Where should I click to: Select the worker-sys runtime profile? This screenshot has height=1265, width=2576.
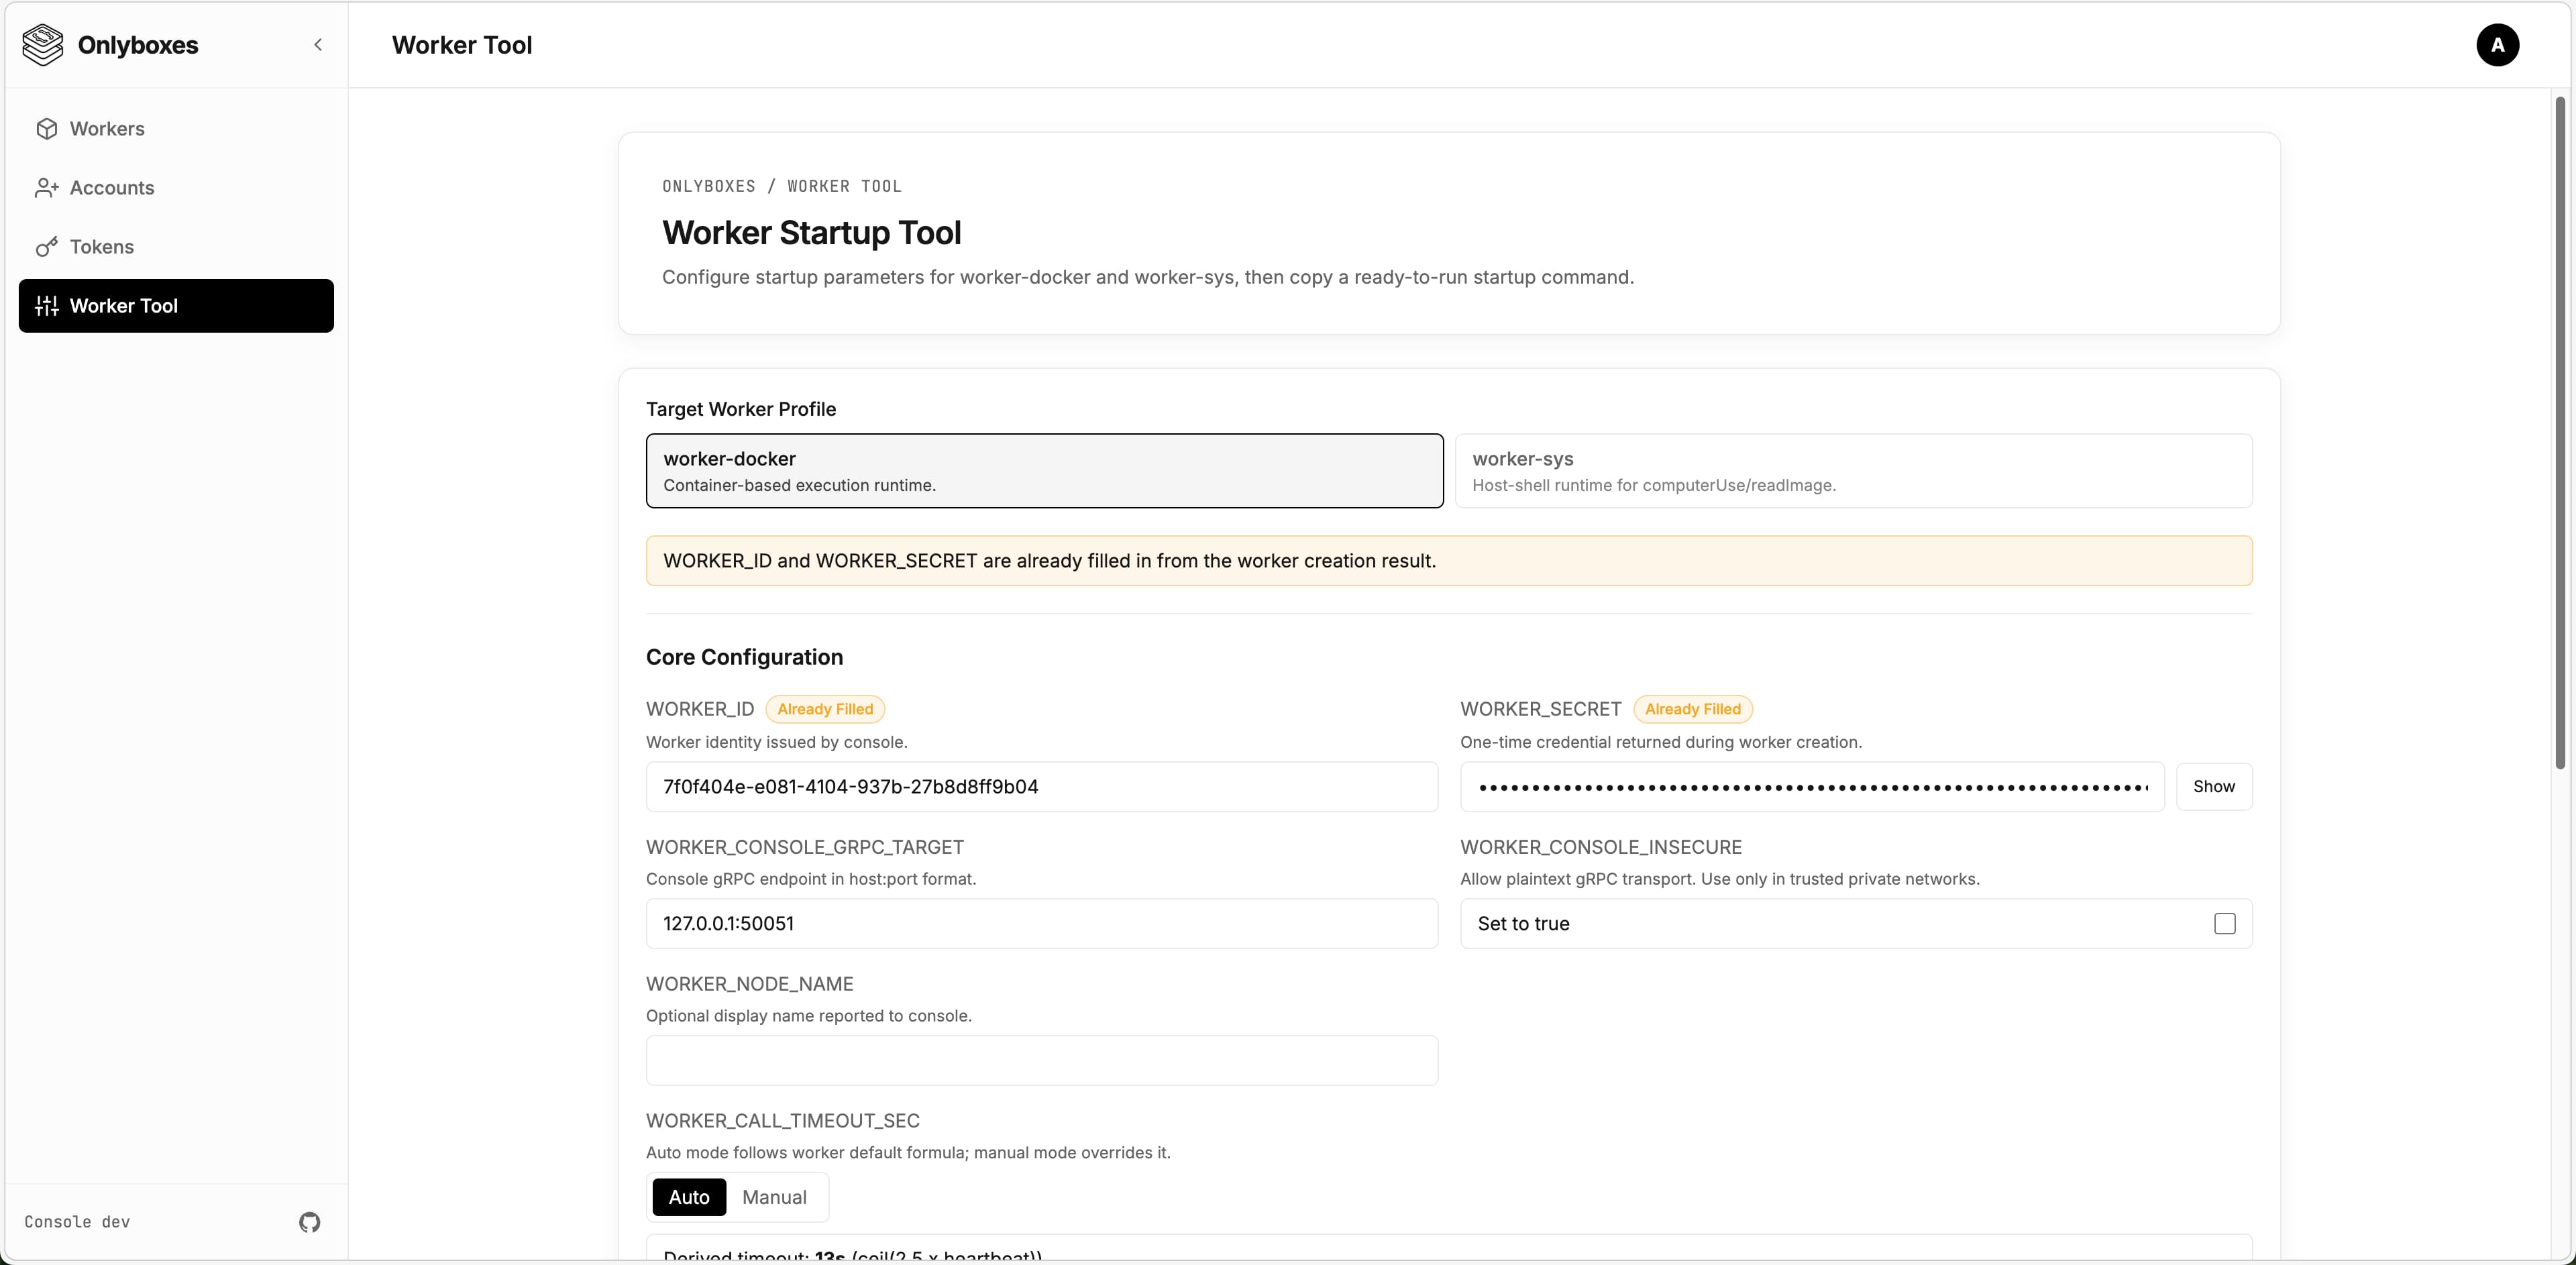1854,470
